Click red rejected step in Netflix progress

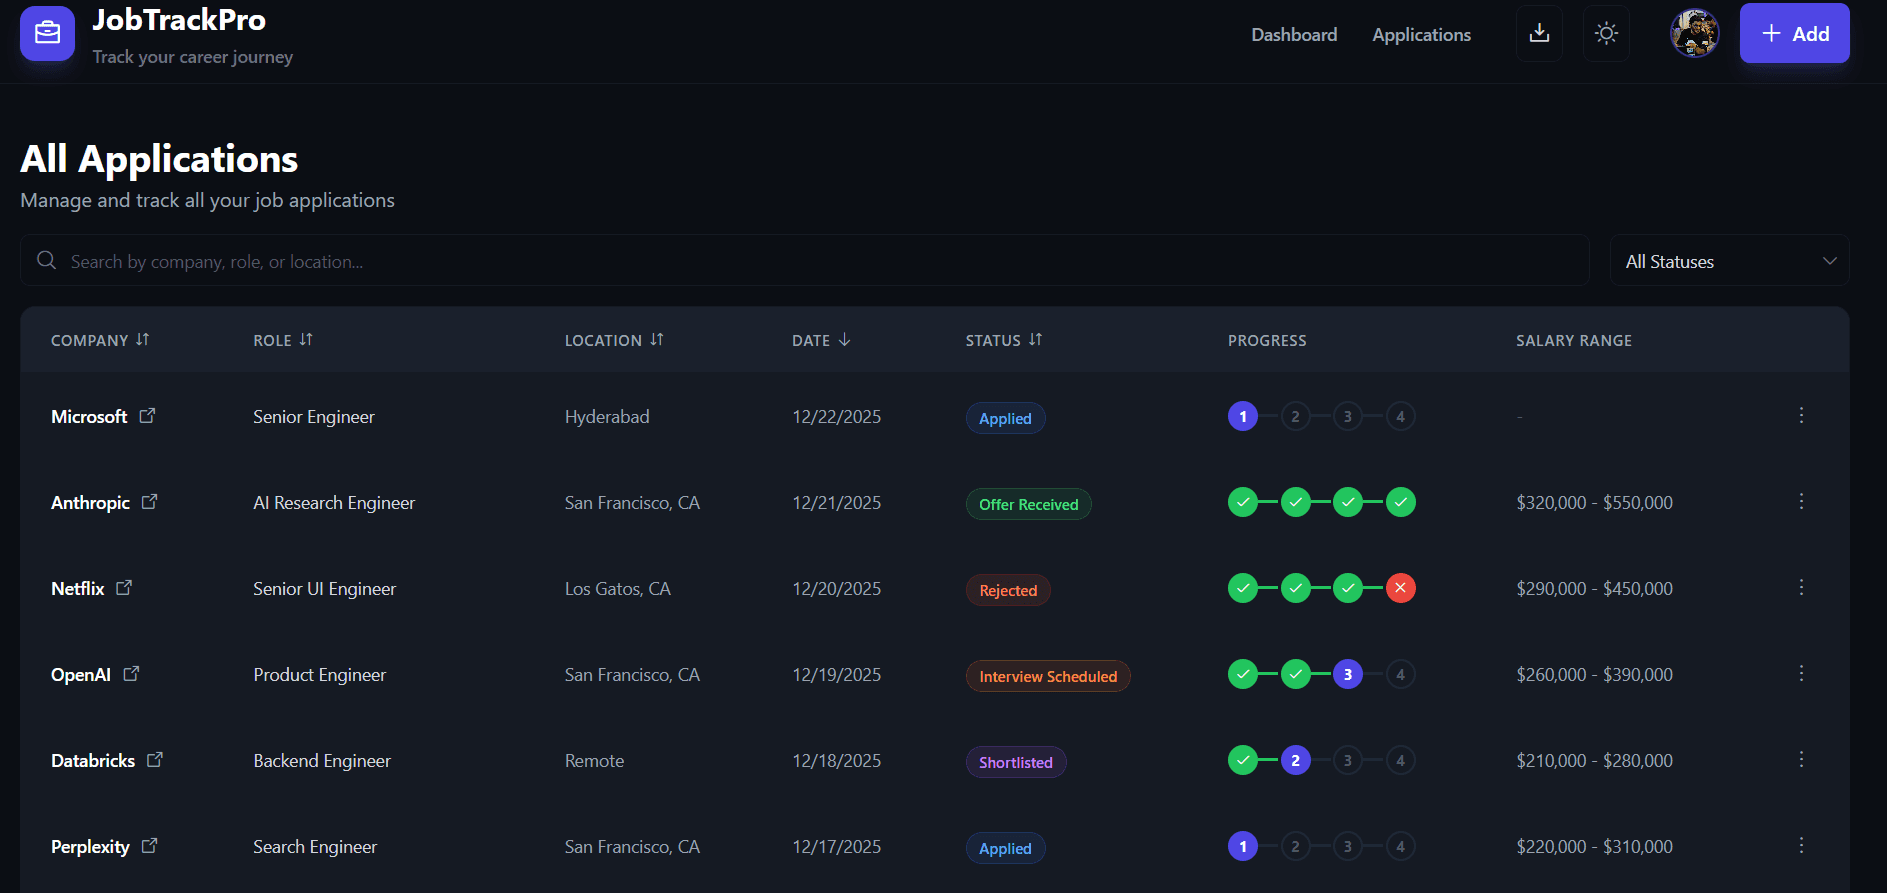(x=1400, y=588)
